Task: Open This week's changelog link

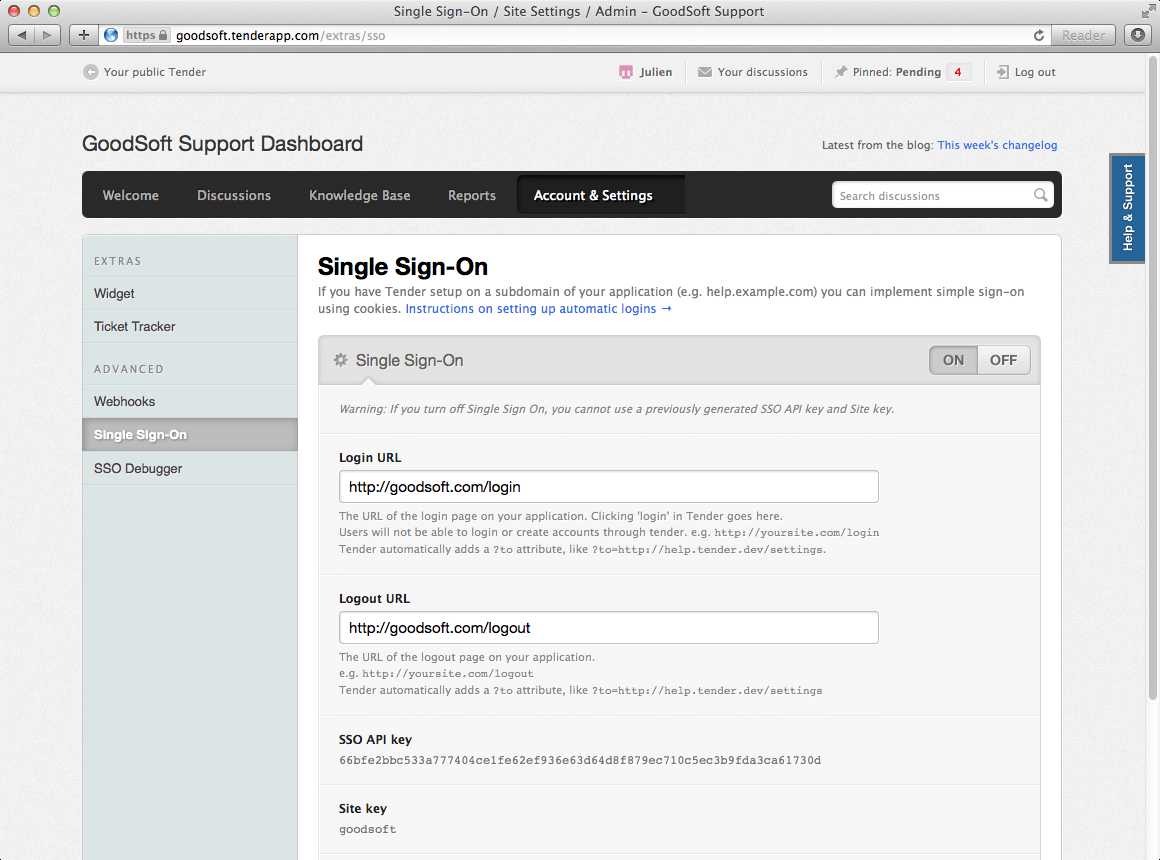Action: coord(997,145)
